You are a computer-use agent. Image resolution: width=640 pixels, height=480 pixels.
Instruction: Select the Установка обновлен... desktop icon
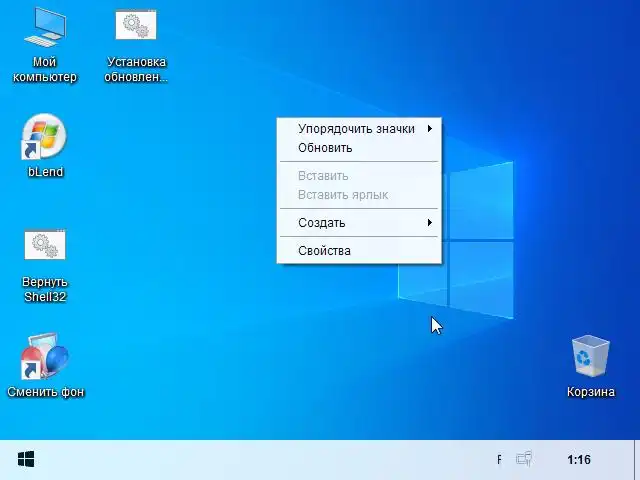coord(136,45)
